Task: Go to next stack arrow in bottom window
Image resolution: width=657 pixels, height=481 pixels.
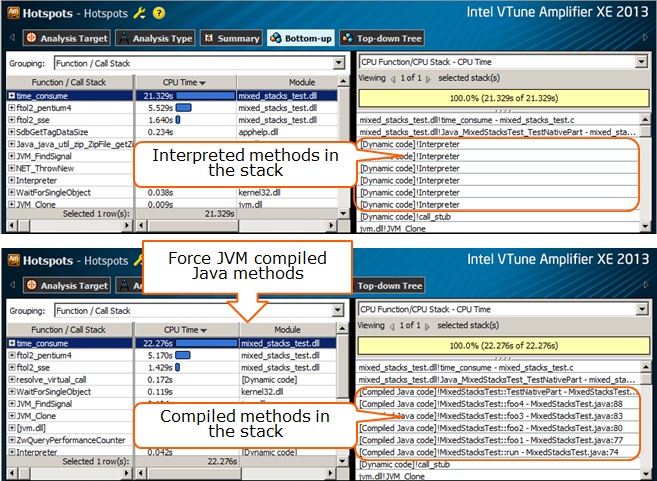Action: pos(427,326)
